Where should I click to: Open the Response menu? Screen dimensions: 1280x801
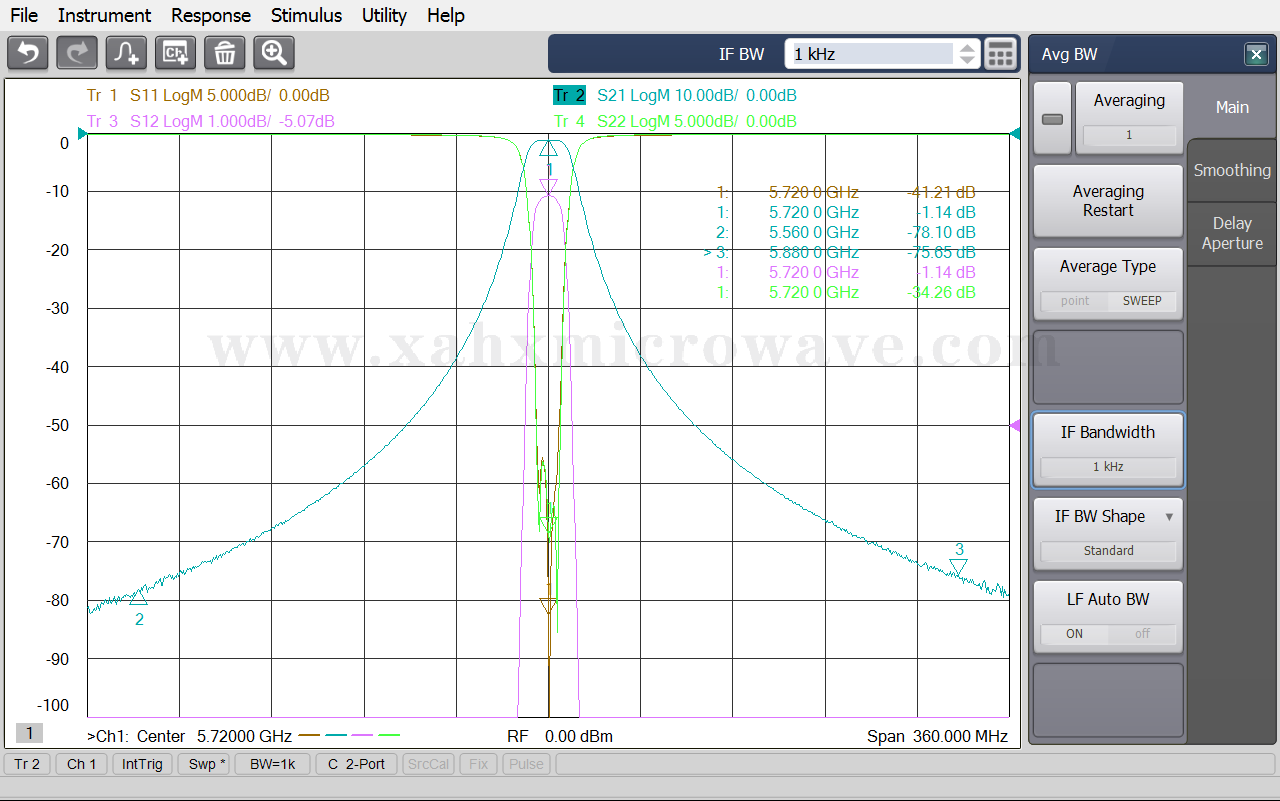tap(211, 15)
